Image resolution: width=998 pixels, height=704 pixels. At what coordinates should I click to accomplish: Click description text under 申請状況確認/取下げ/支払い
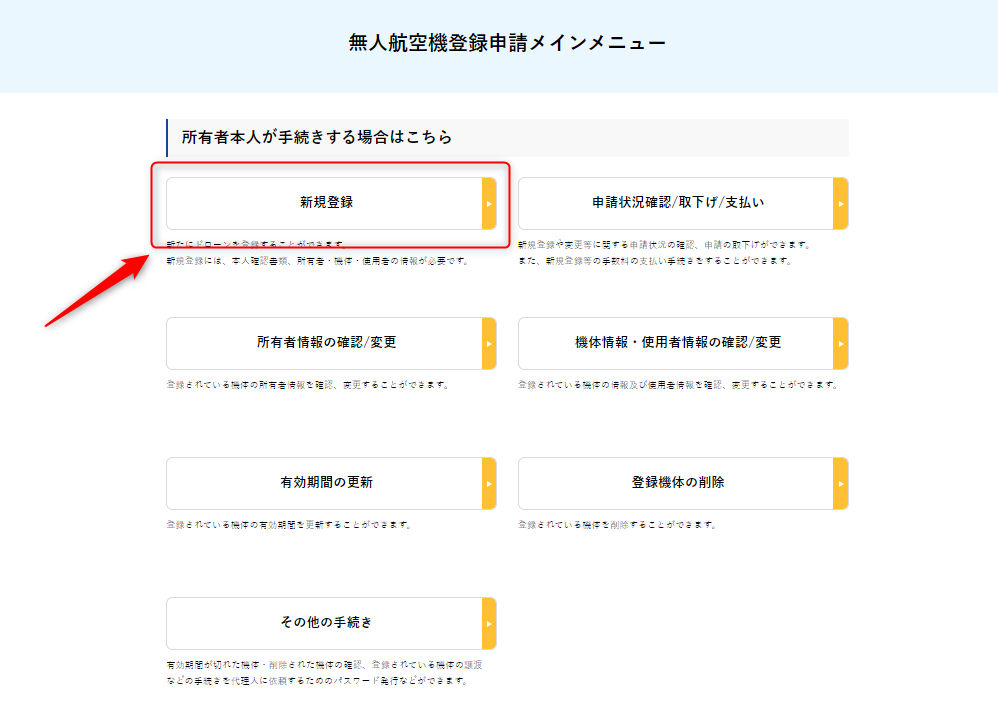point(664,253)
